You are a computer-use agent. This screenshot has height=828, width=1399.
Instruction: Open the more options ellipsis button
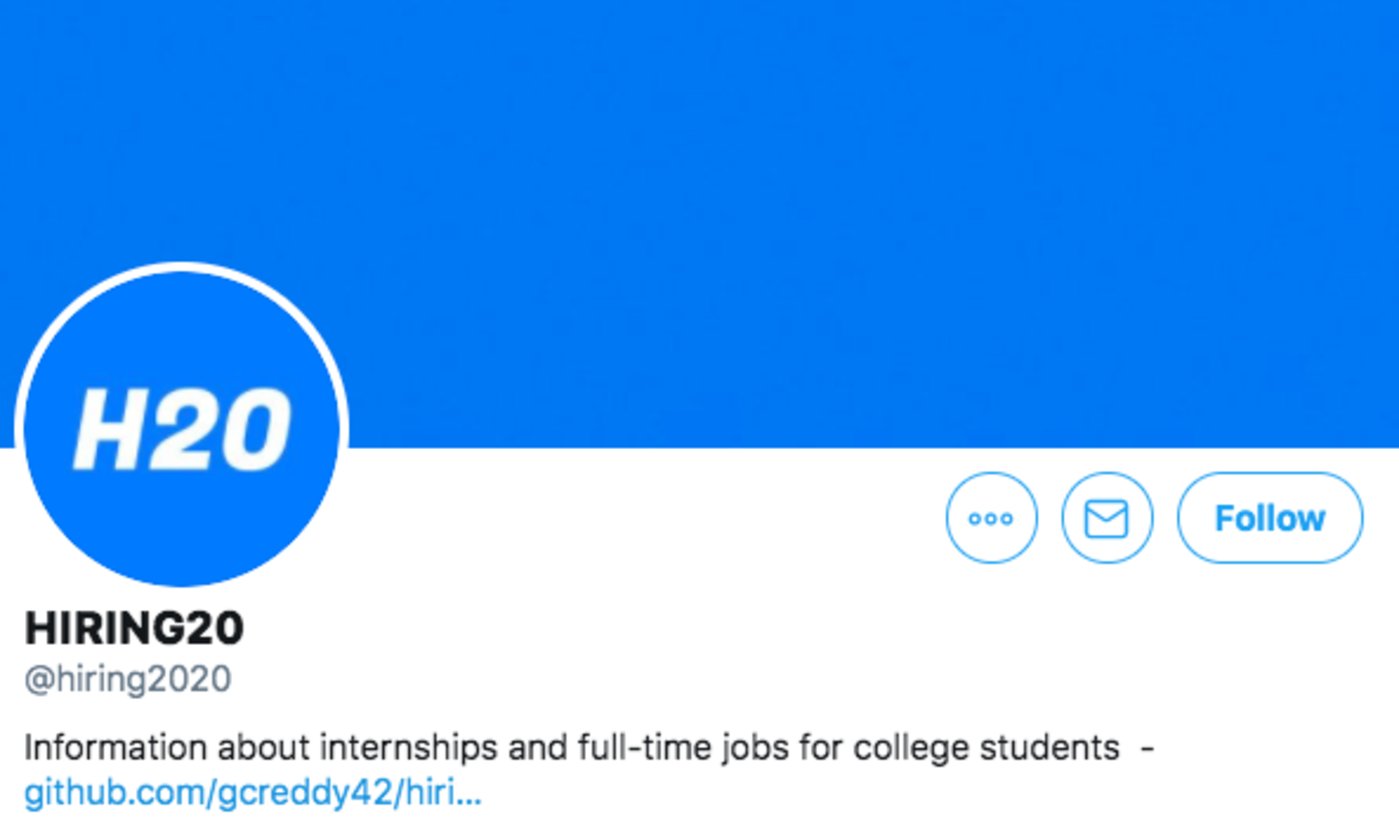click(x=991, y=518)
